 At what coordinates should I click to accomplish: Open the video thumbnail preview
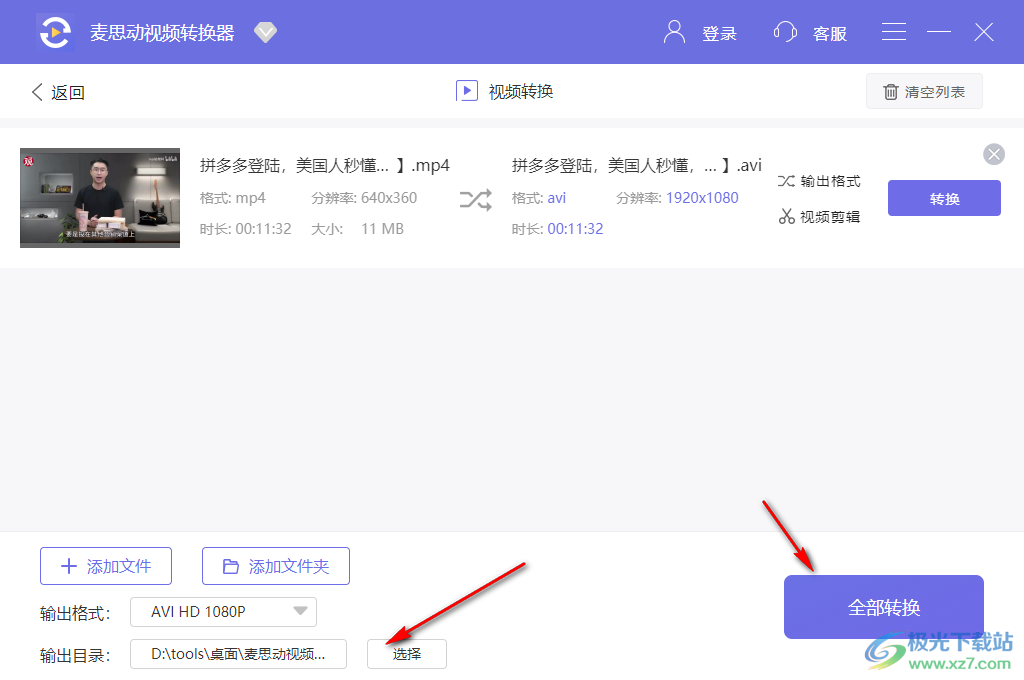(100, 198)
